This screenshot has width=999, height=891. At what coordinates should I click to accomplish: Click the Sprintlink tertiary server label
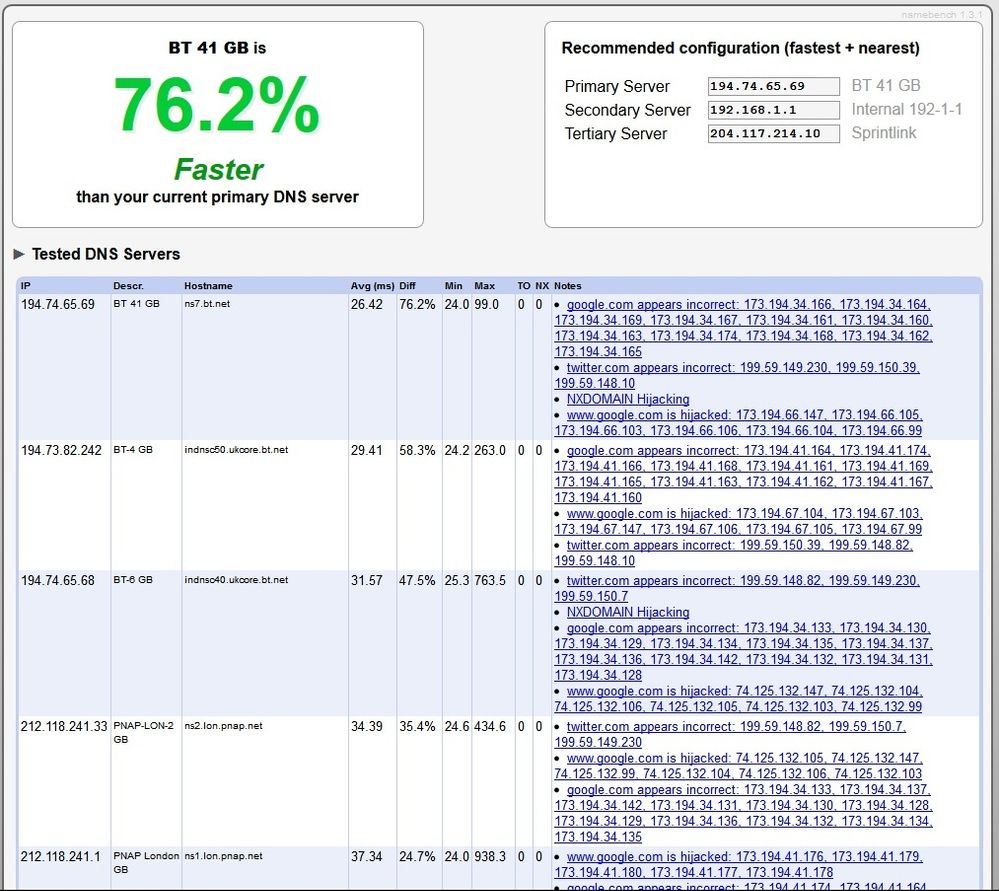[884, 133]
